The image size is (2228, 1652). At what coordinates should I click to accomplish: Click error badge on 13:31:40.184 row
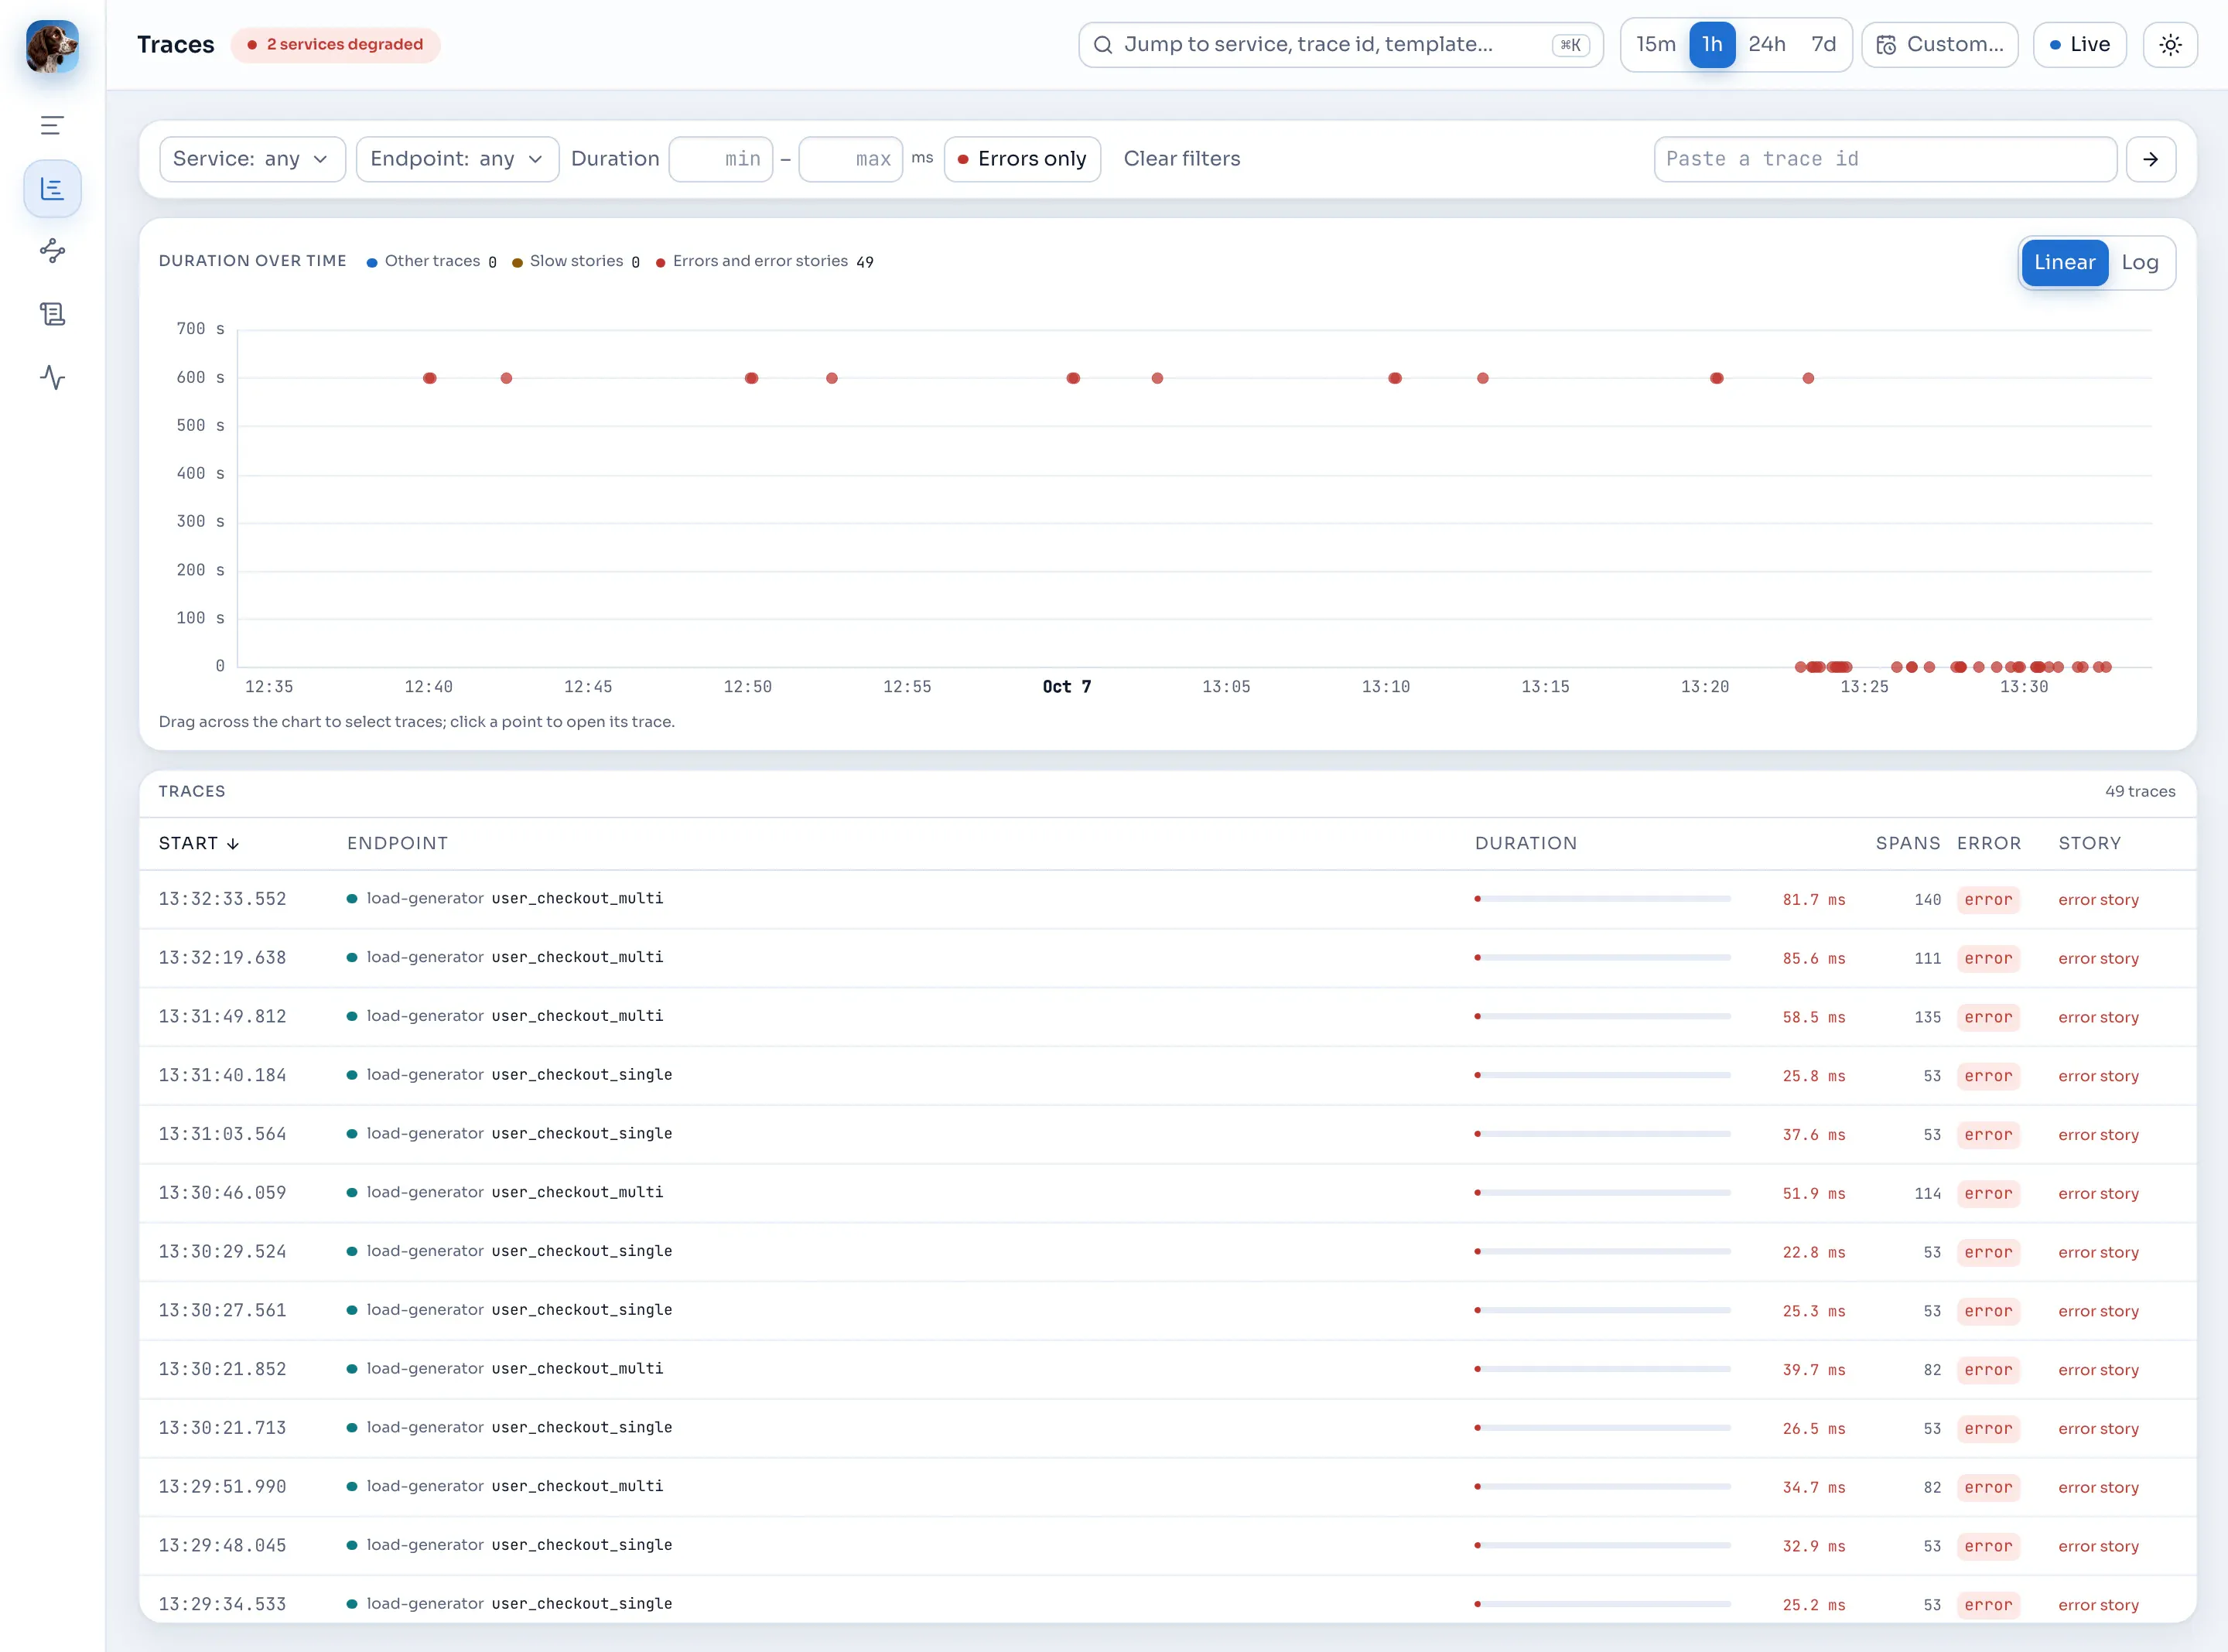tap(1988, 1076)
